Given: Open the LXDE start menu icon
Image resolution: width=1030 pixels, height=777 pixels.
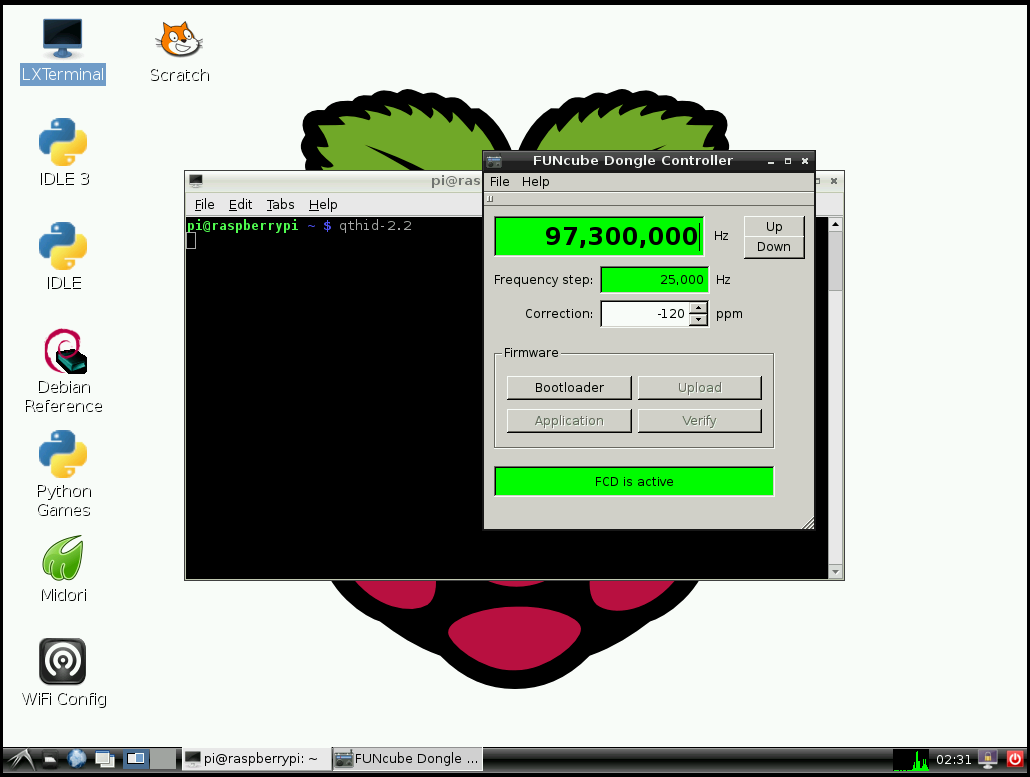Looking at the screenshot, I should (21, 759).
